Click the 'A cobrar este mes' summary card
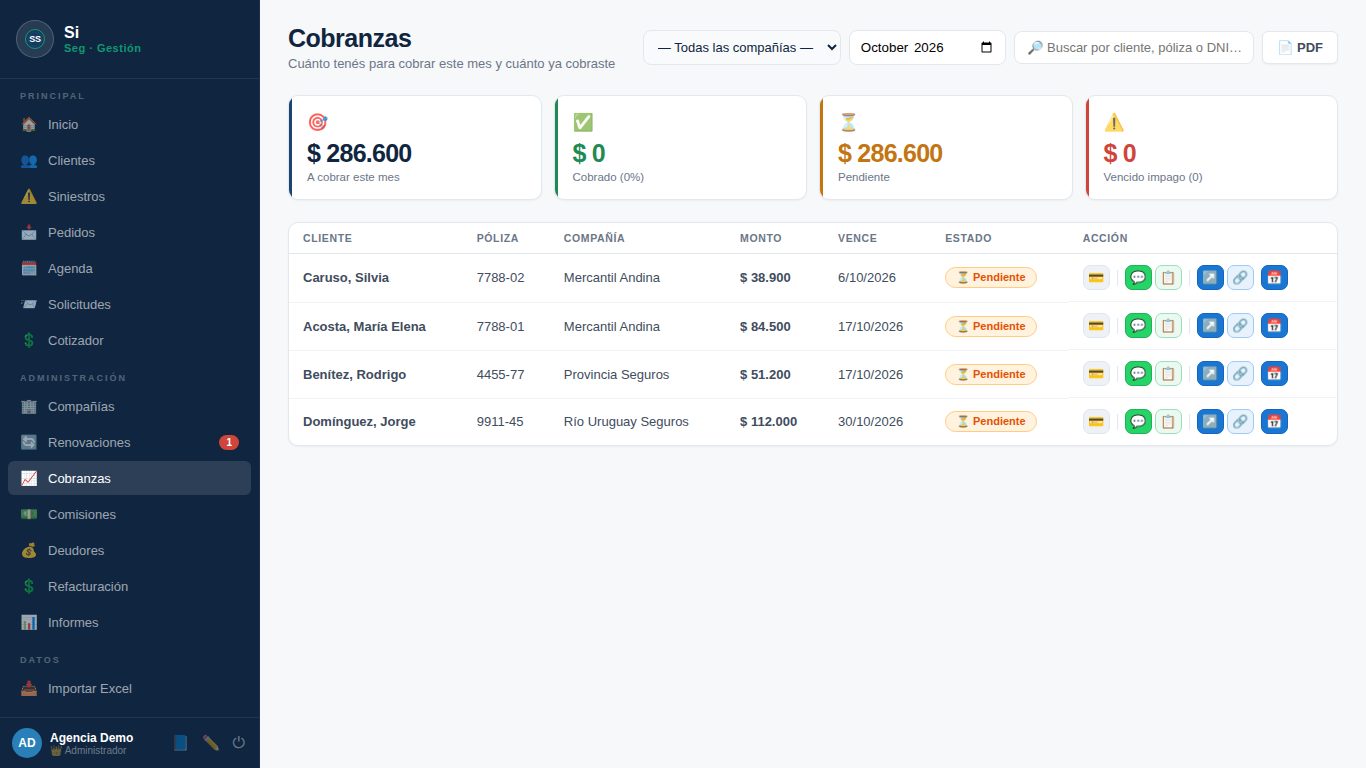The width and height of the screenshot is (1366, 768). point(415,147)
